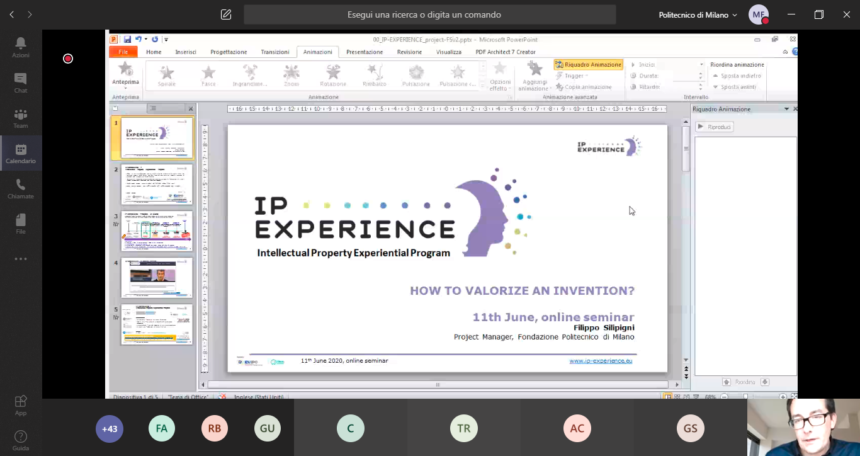The width and height of the screenshot is (860, 456).
Task: Expand the Undo history dropdown arrow
Action: (x=146, y=40)
